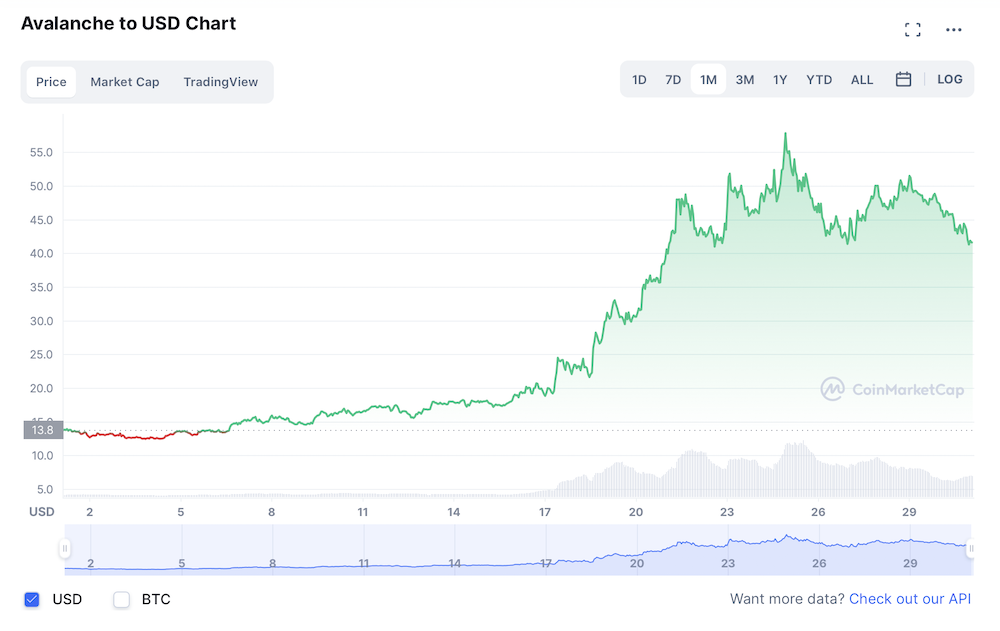Select the Price tab

point(51,82)
